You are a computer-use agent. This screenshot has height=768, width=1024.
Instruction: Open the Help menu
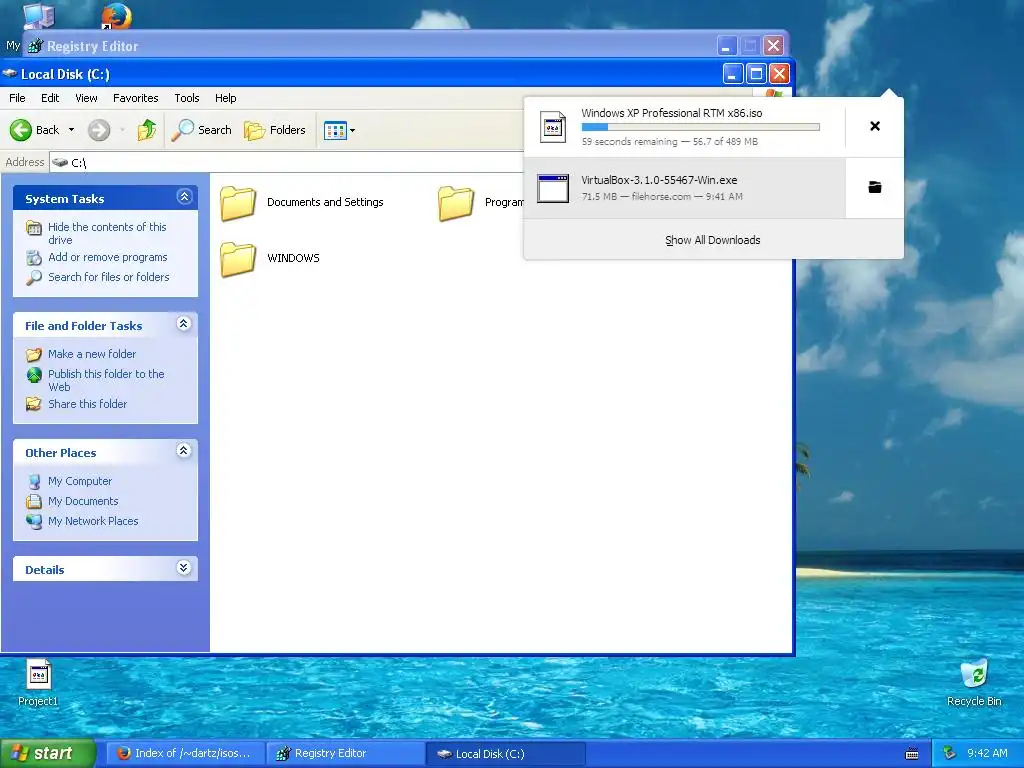tap(226, 98)
